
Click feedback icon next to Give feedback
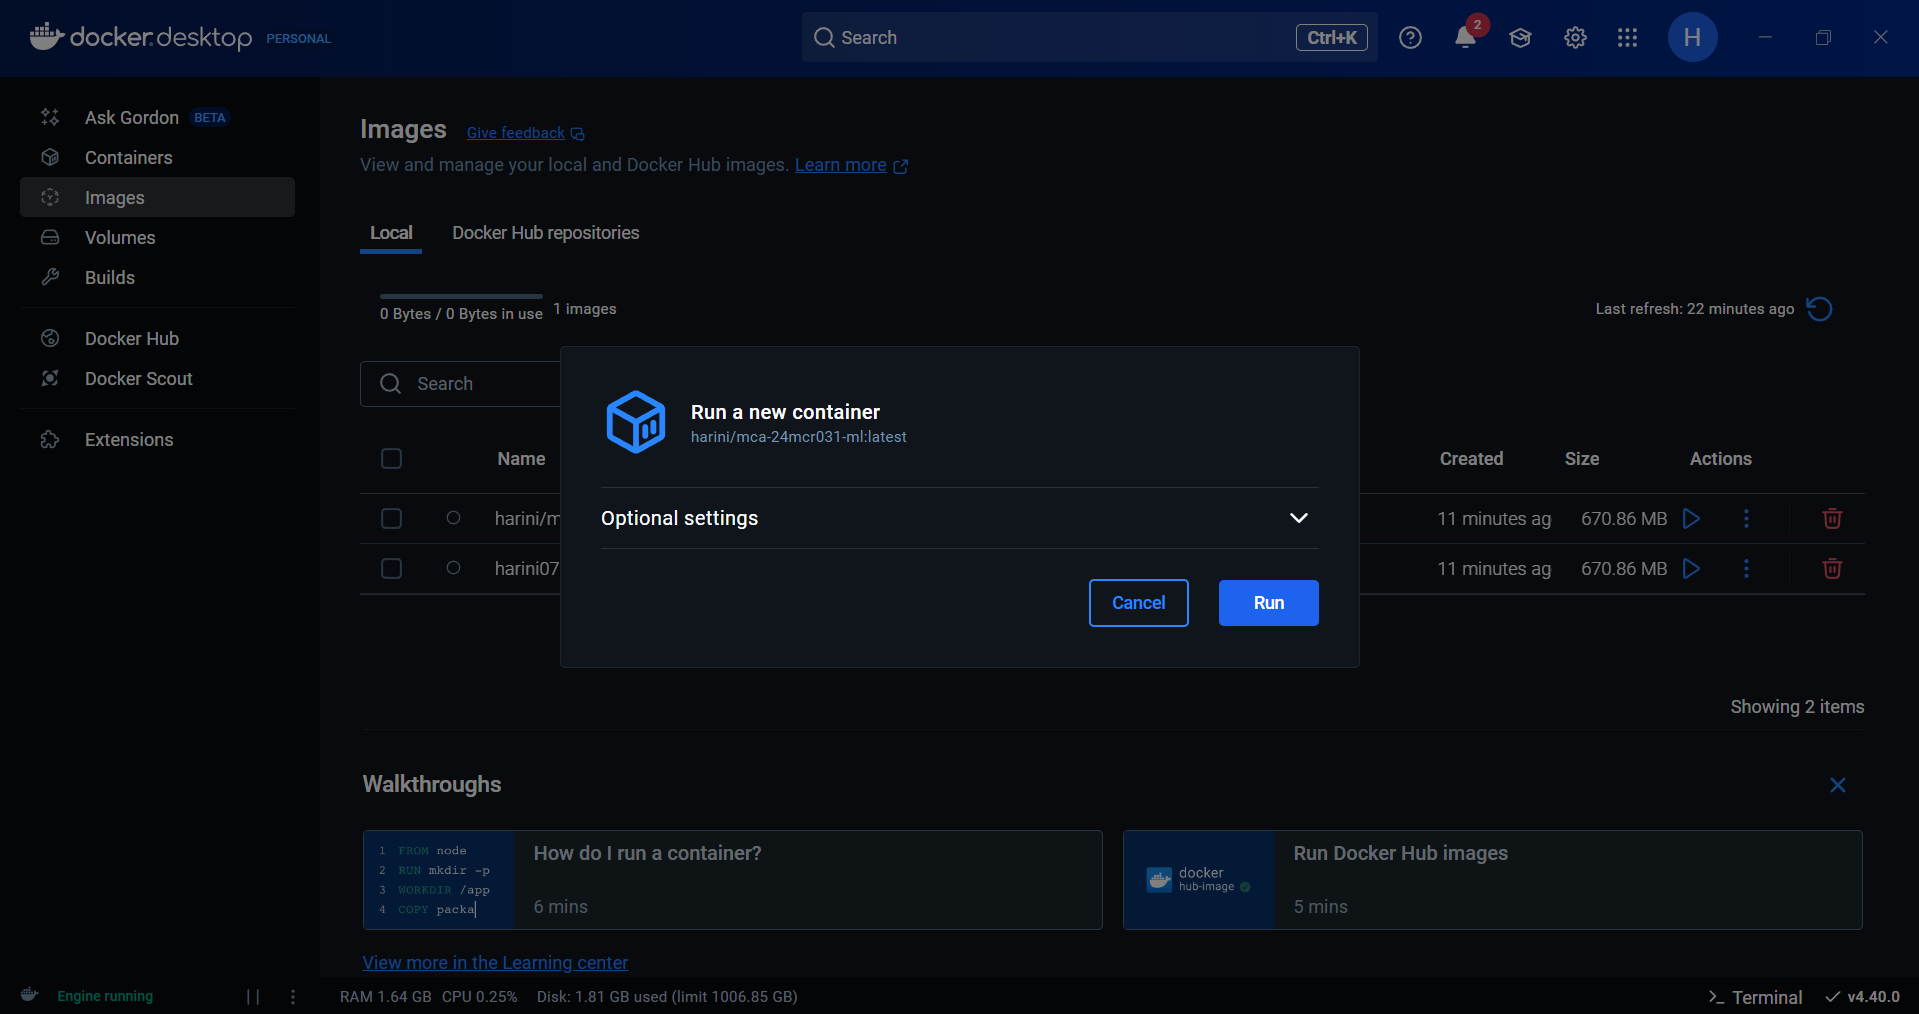[x=578, y=134]
